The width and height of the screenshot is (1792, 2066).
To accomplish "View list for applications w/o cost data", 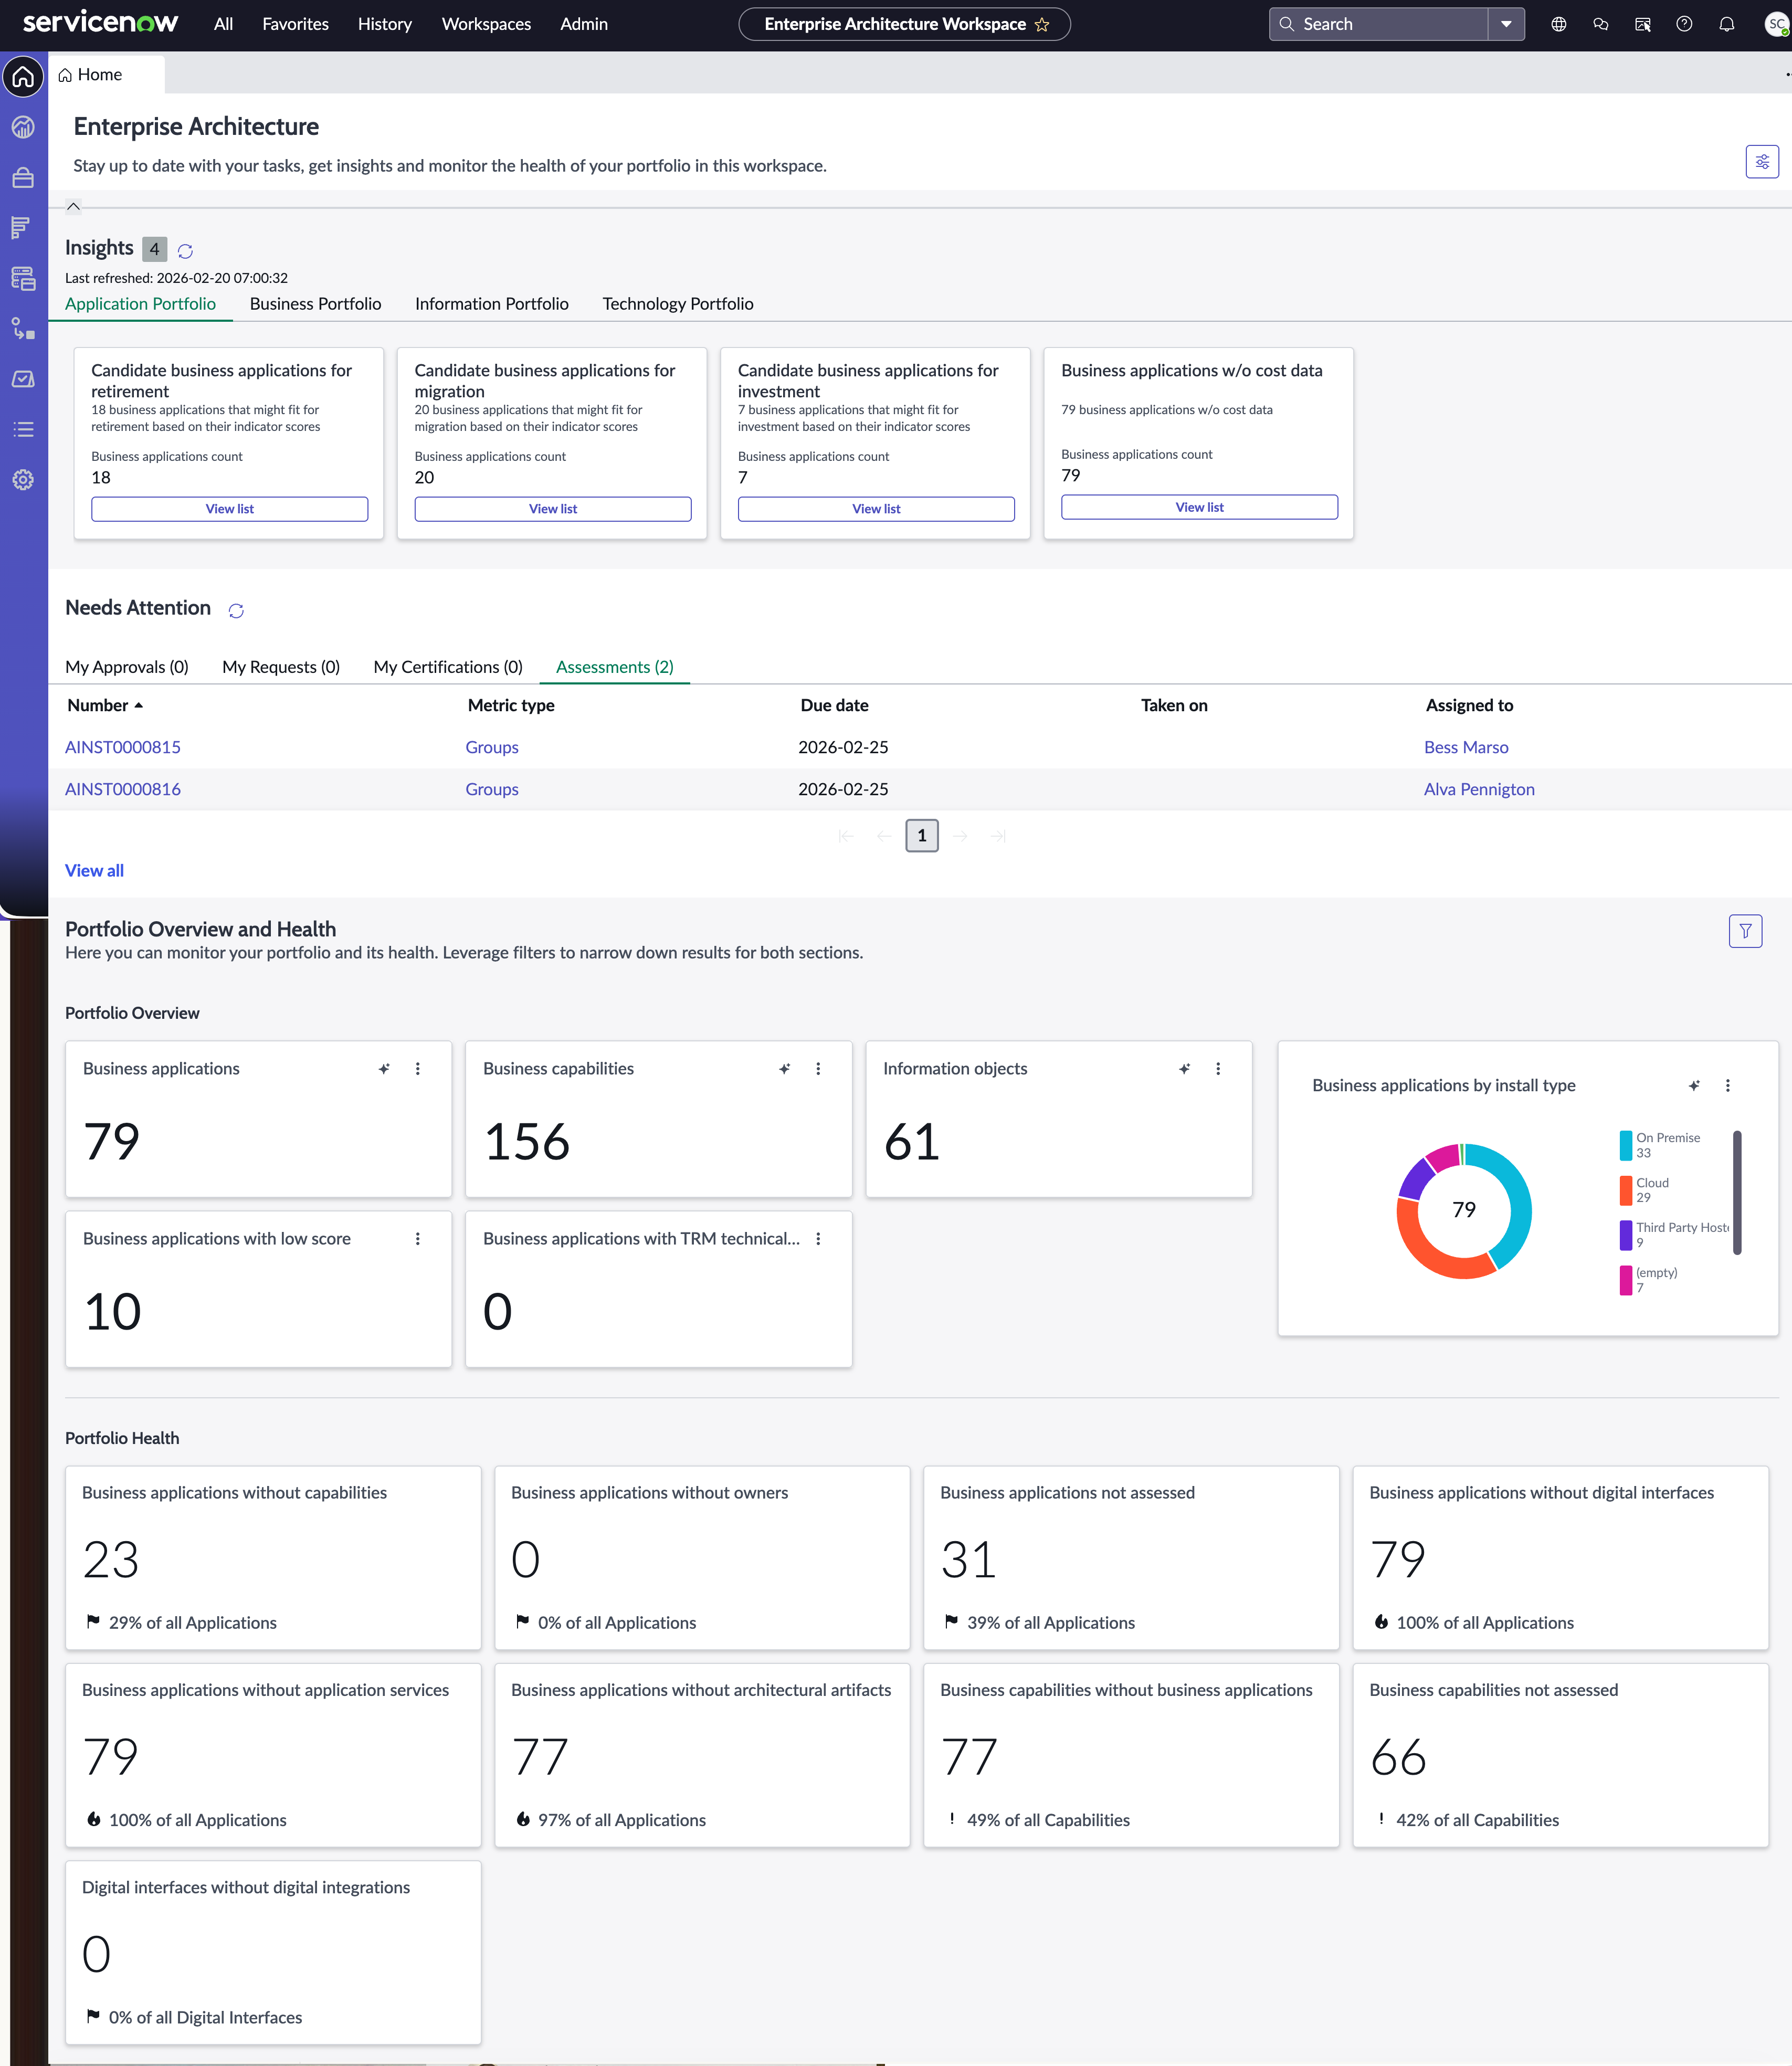I will 1199,507.
